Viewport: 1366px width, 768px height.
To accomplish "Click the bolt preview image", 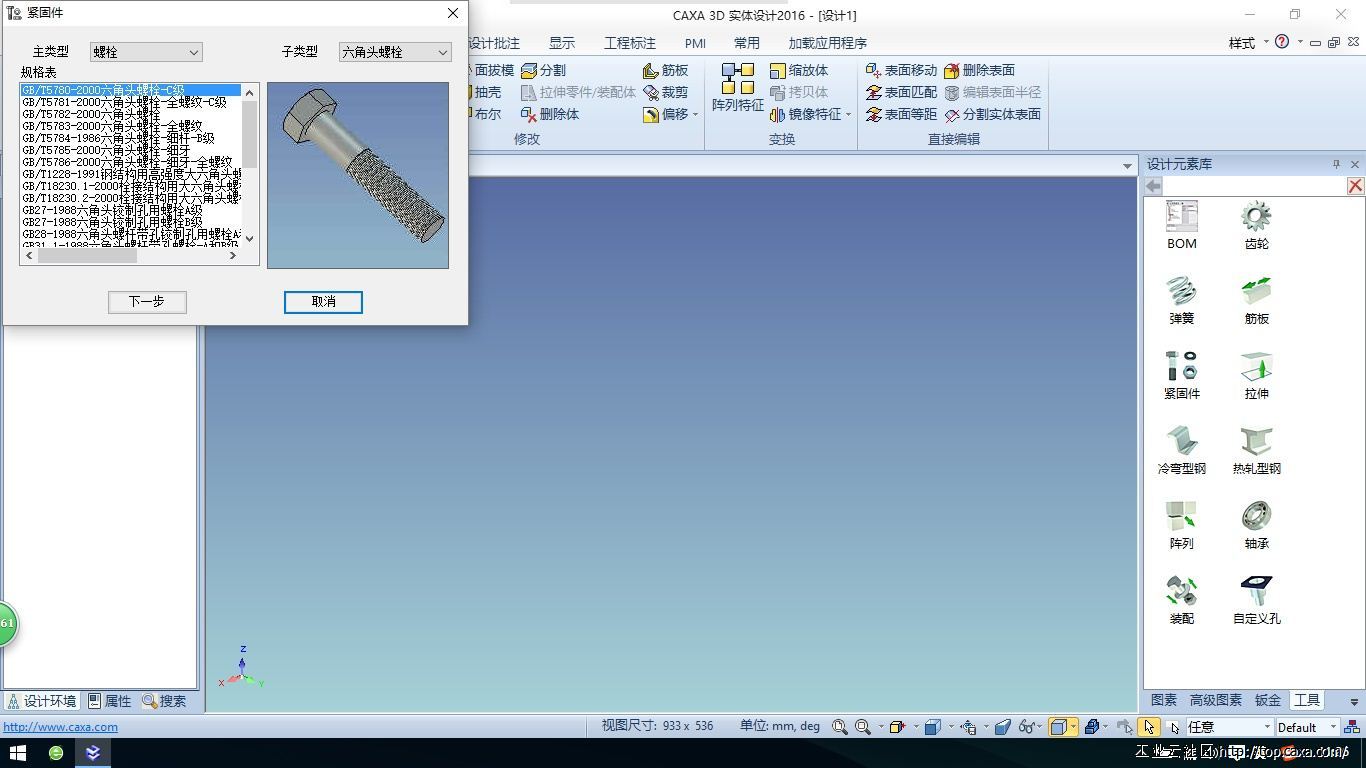I will coord(358,175).
